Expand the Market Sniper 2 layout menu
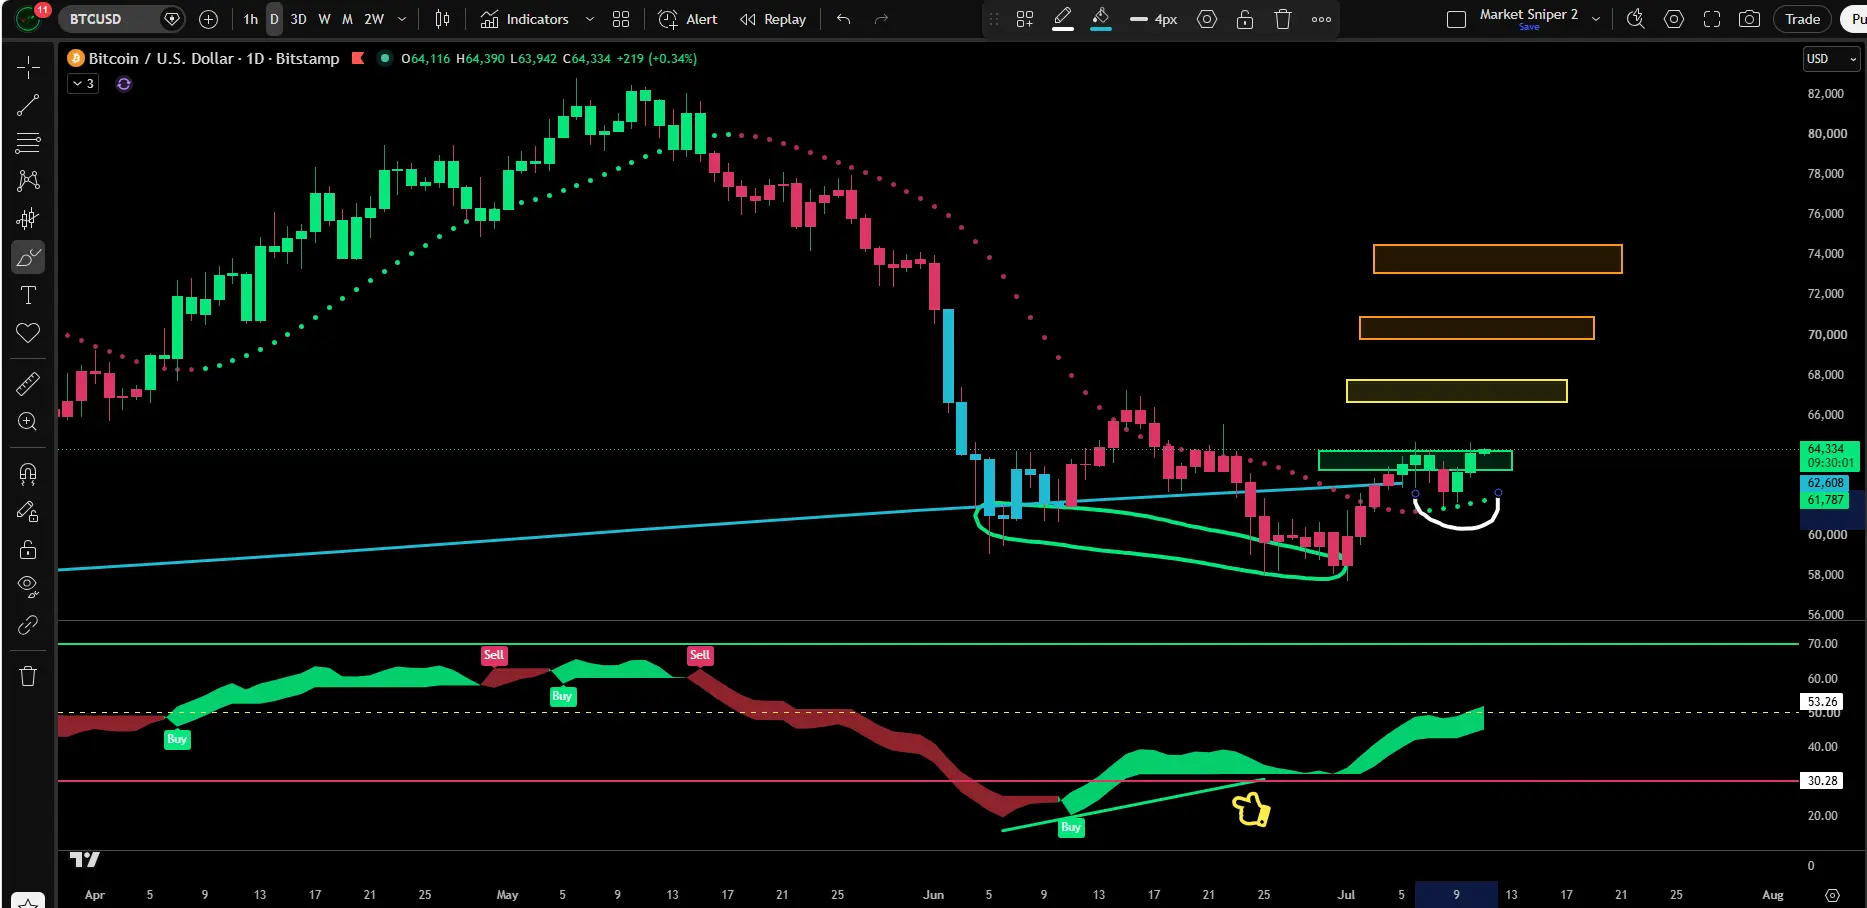The width and height of the screenshot is (1867, 908). point(1596,19)
